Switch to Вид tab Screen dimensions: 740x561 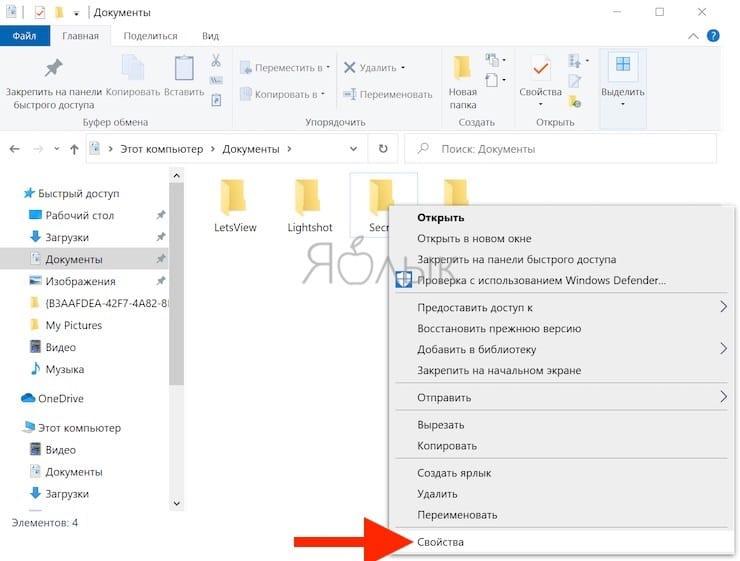(x=210, y=36)
